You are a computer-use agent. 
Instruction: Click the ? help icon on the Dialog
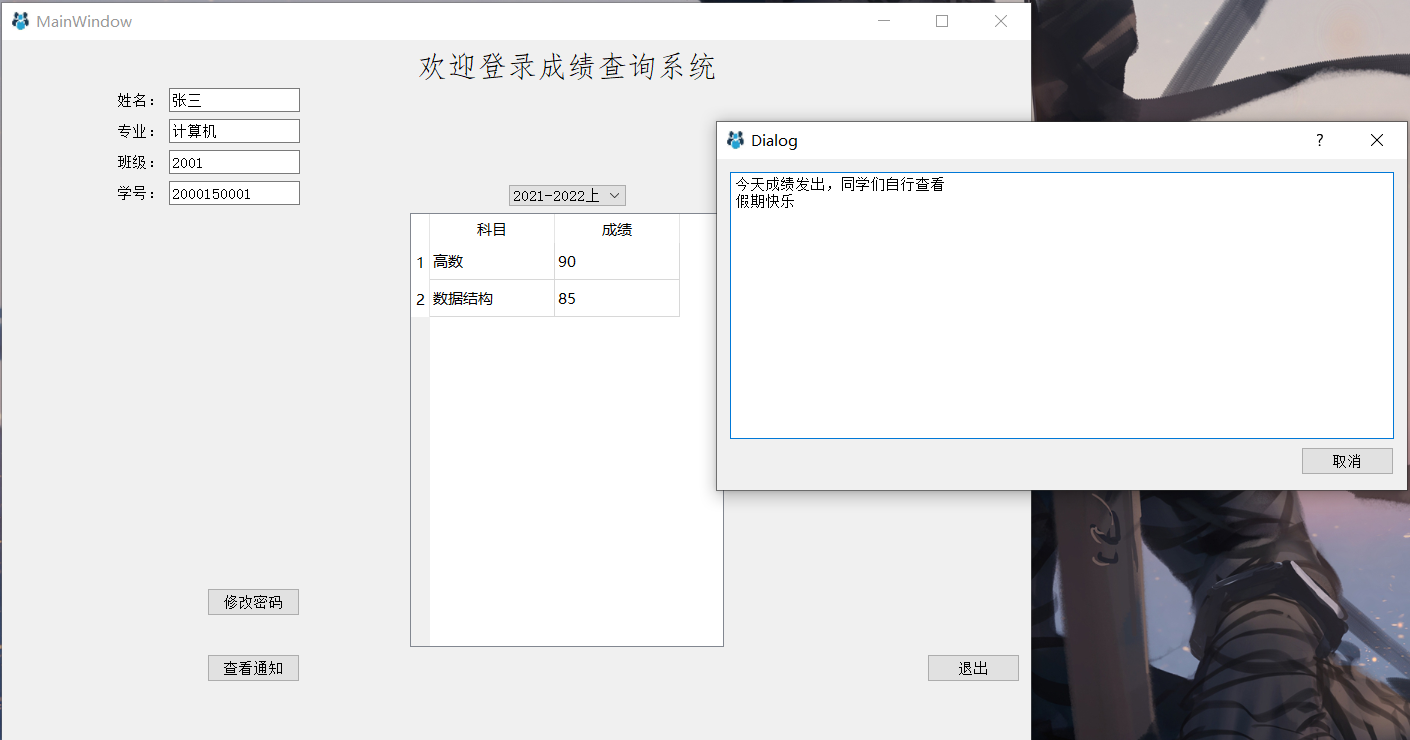1319,140
